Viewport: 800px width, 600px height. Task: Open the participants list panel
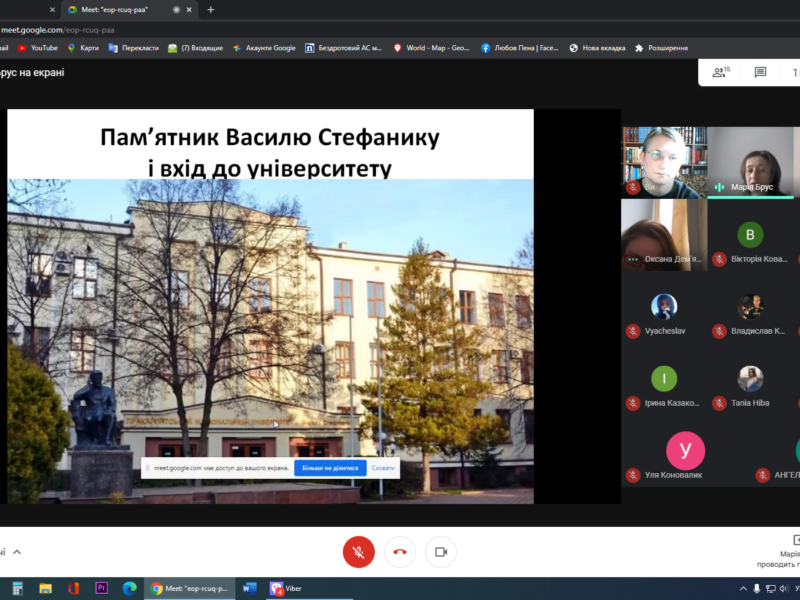click(x=720, y=73)
